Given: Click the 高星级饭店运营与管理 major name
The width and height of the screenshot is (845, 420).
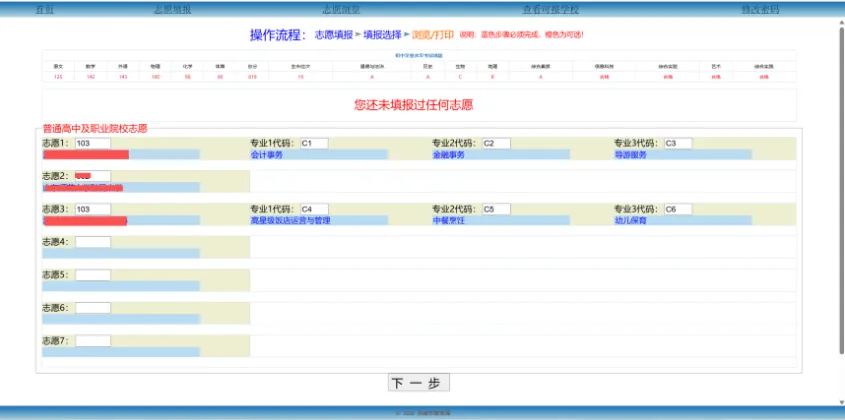Looking at the screenshot, I should point(290,221).
